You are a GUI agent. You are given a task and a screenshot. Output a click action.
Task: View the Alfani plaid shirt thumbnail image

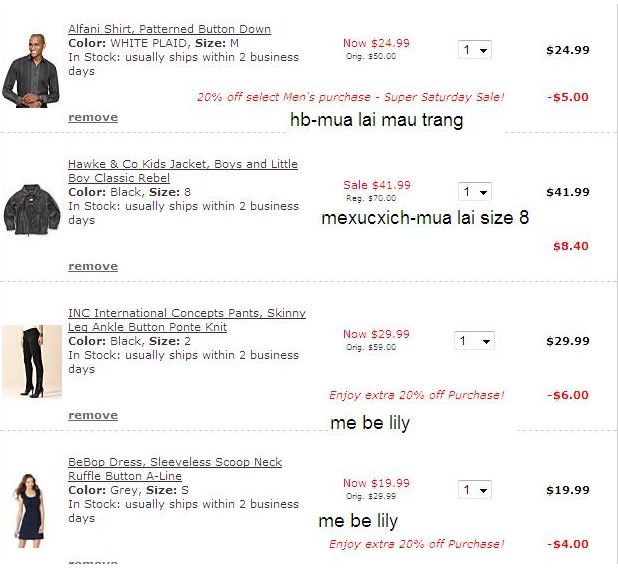tap(31, 71)
